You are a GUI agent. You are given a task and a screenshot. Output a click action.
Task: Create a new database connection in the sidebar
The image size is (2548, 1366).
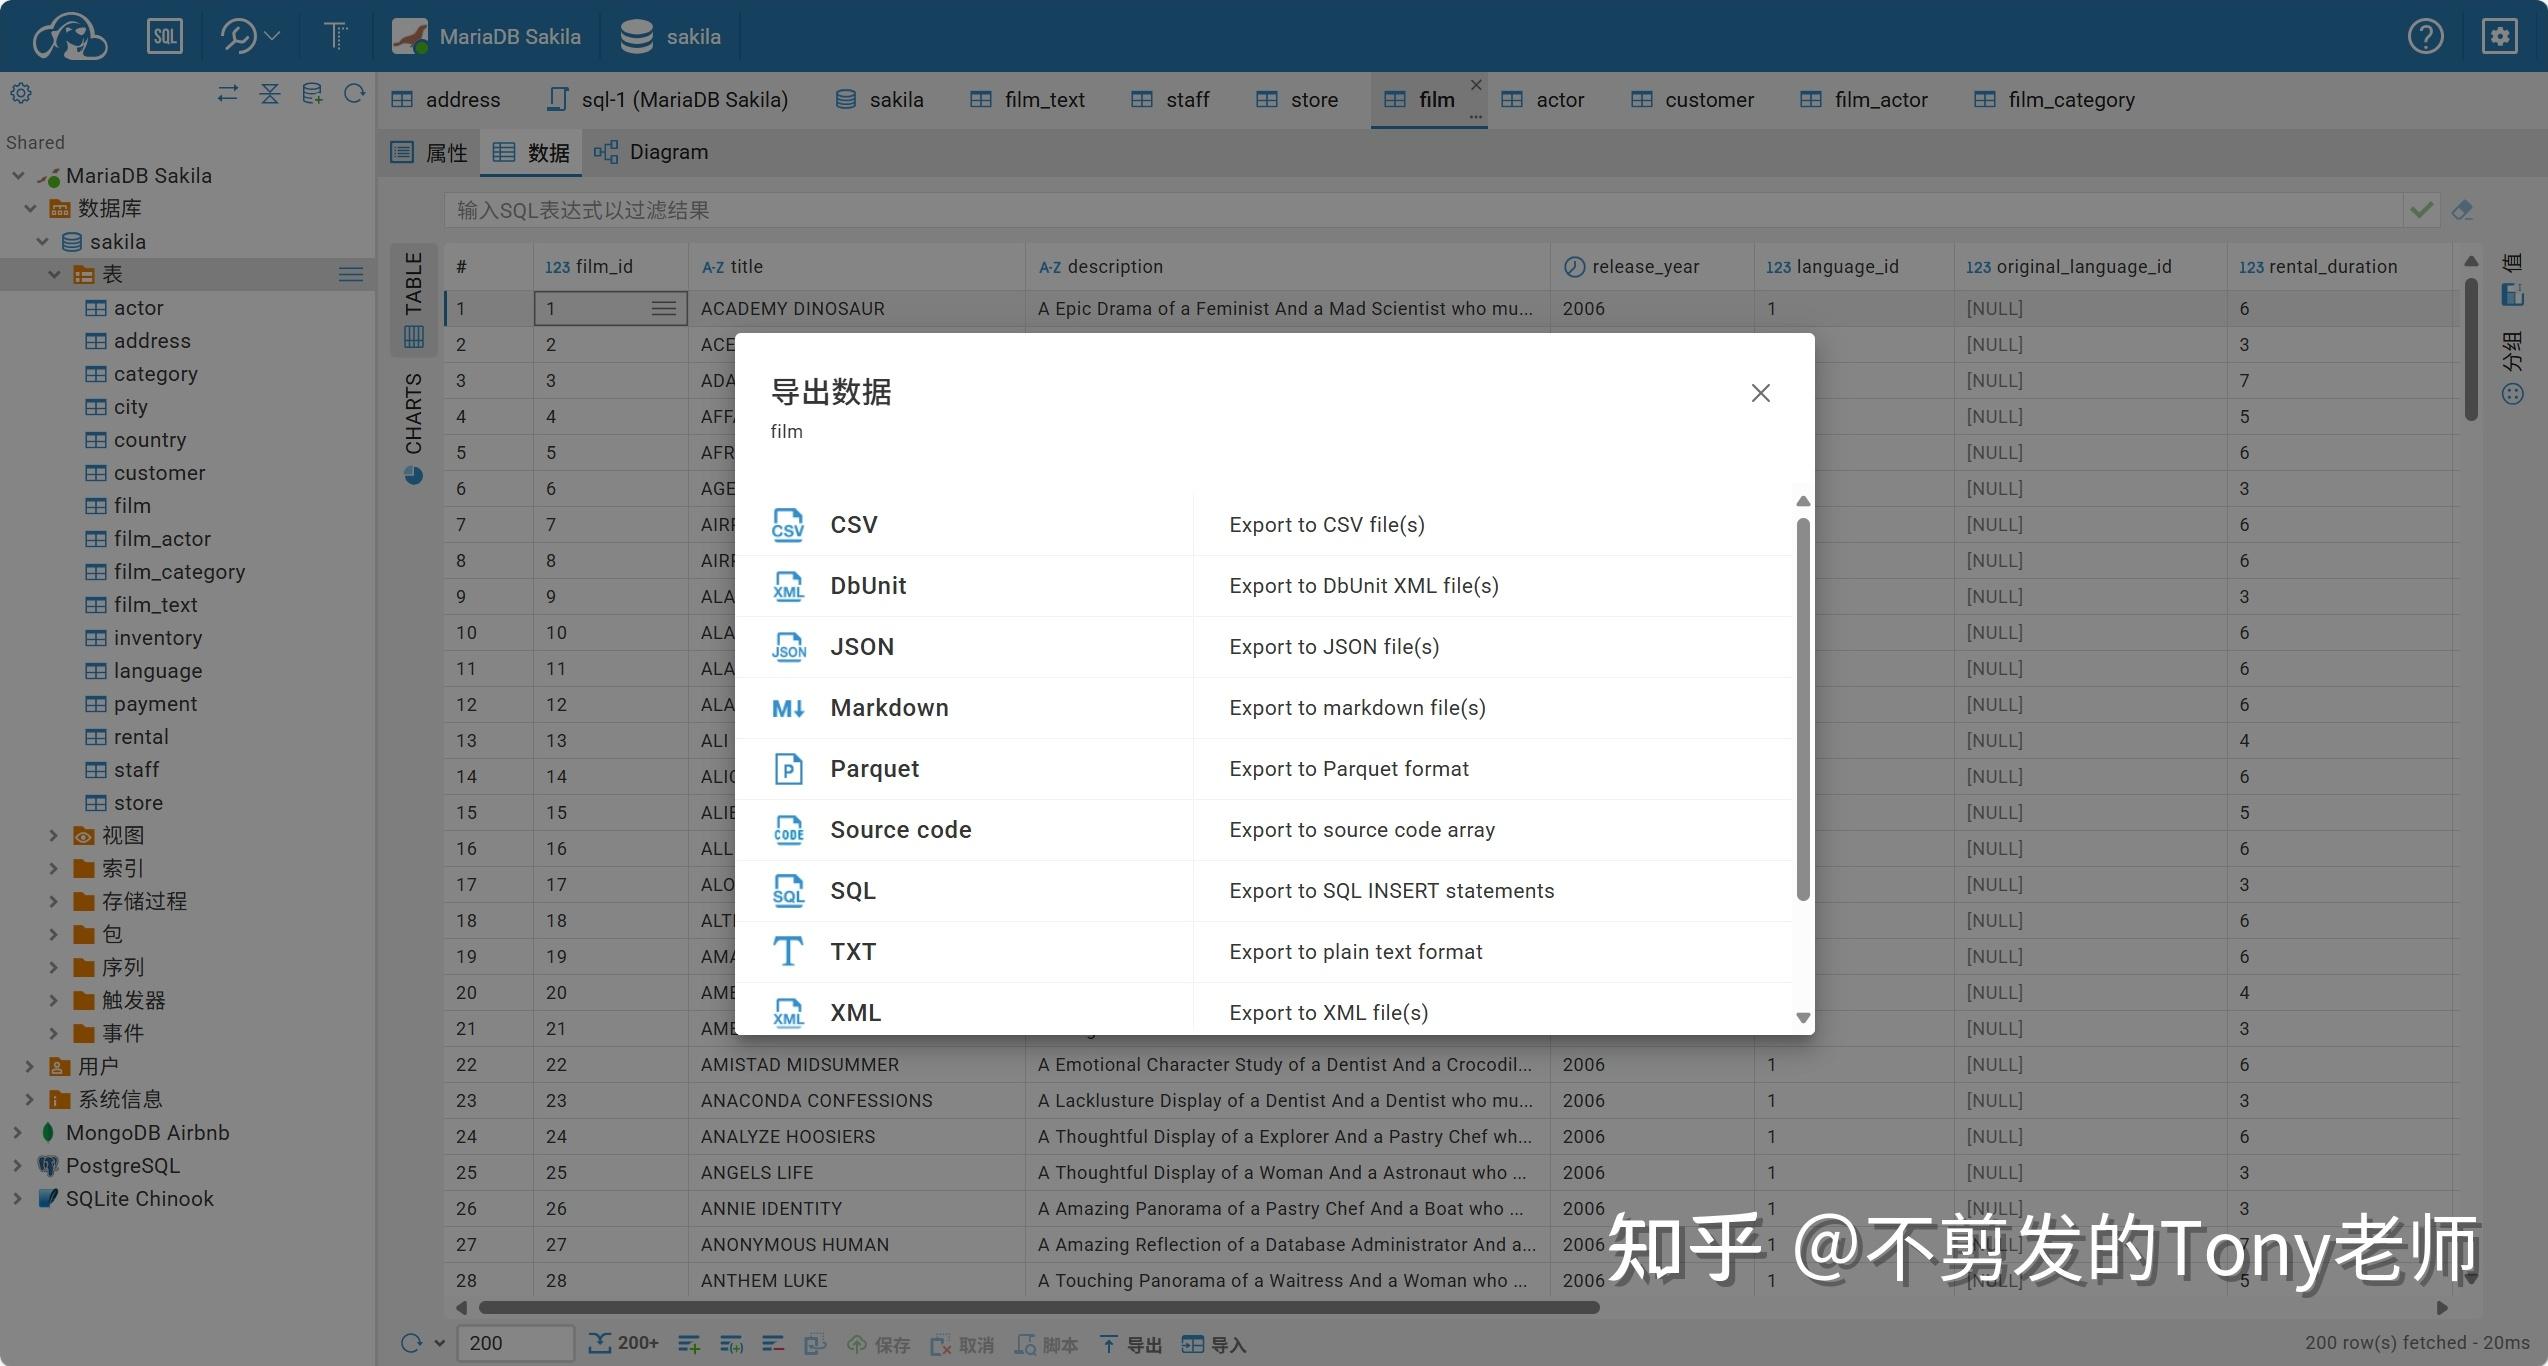tap(312, 93)
